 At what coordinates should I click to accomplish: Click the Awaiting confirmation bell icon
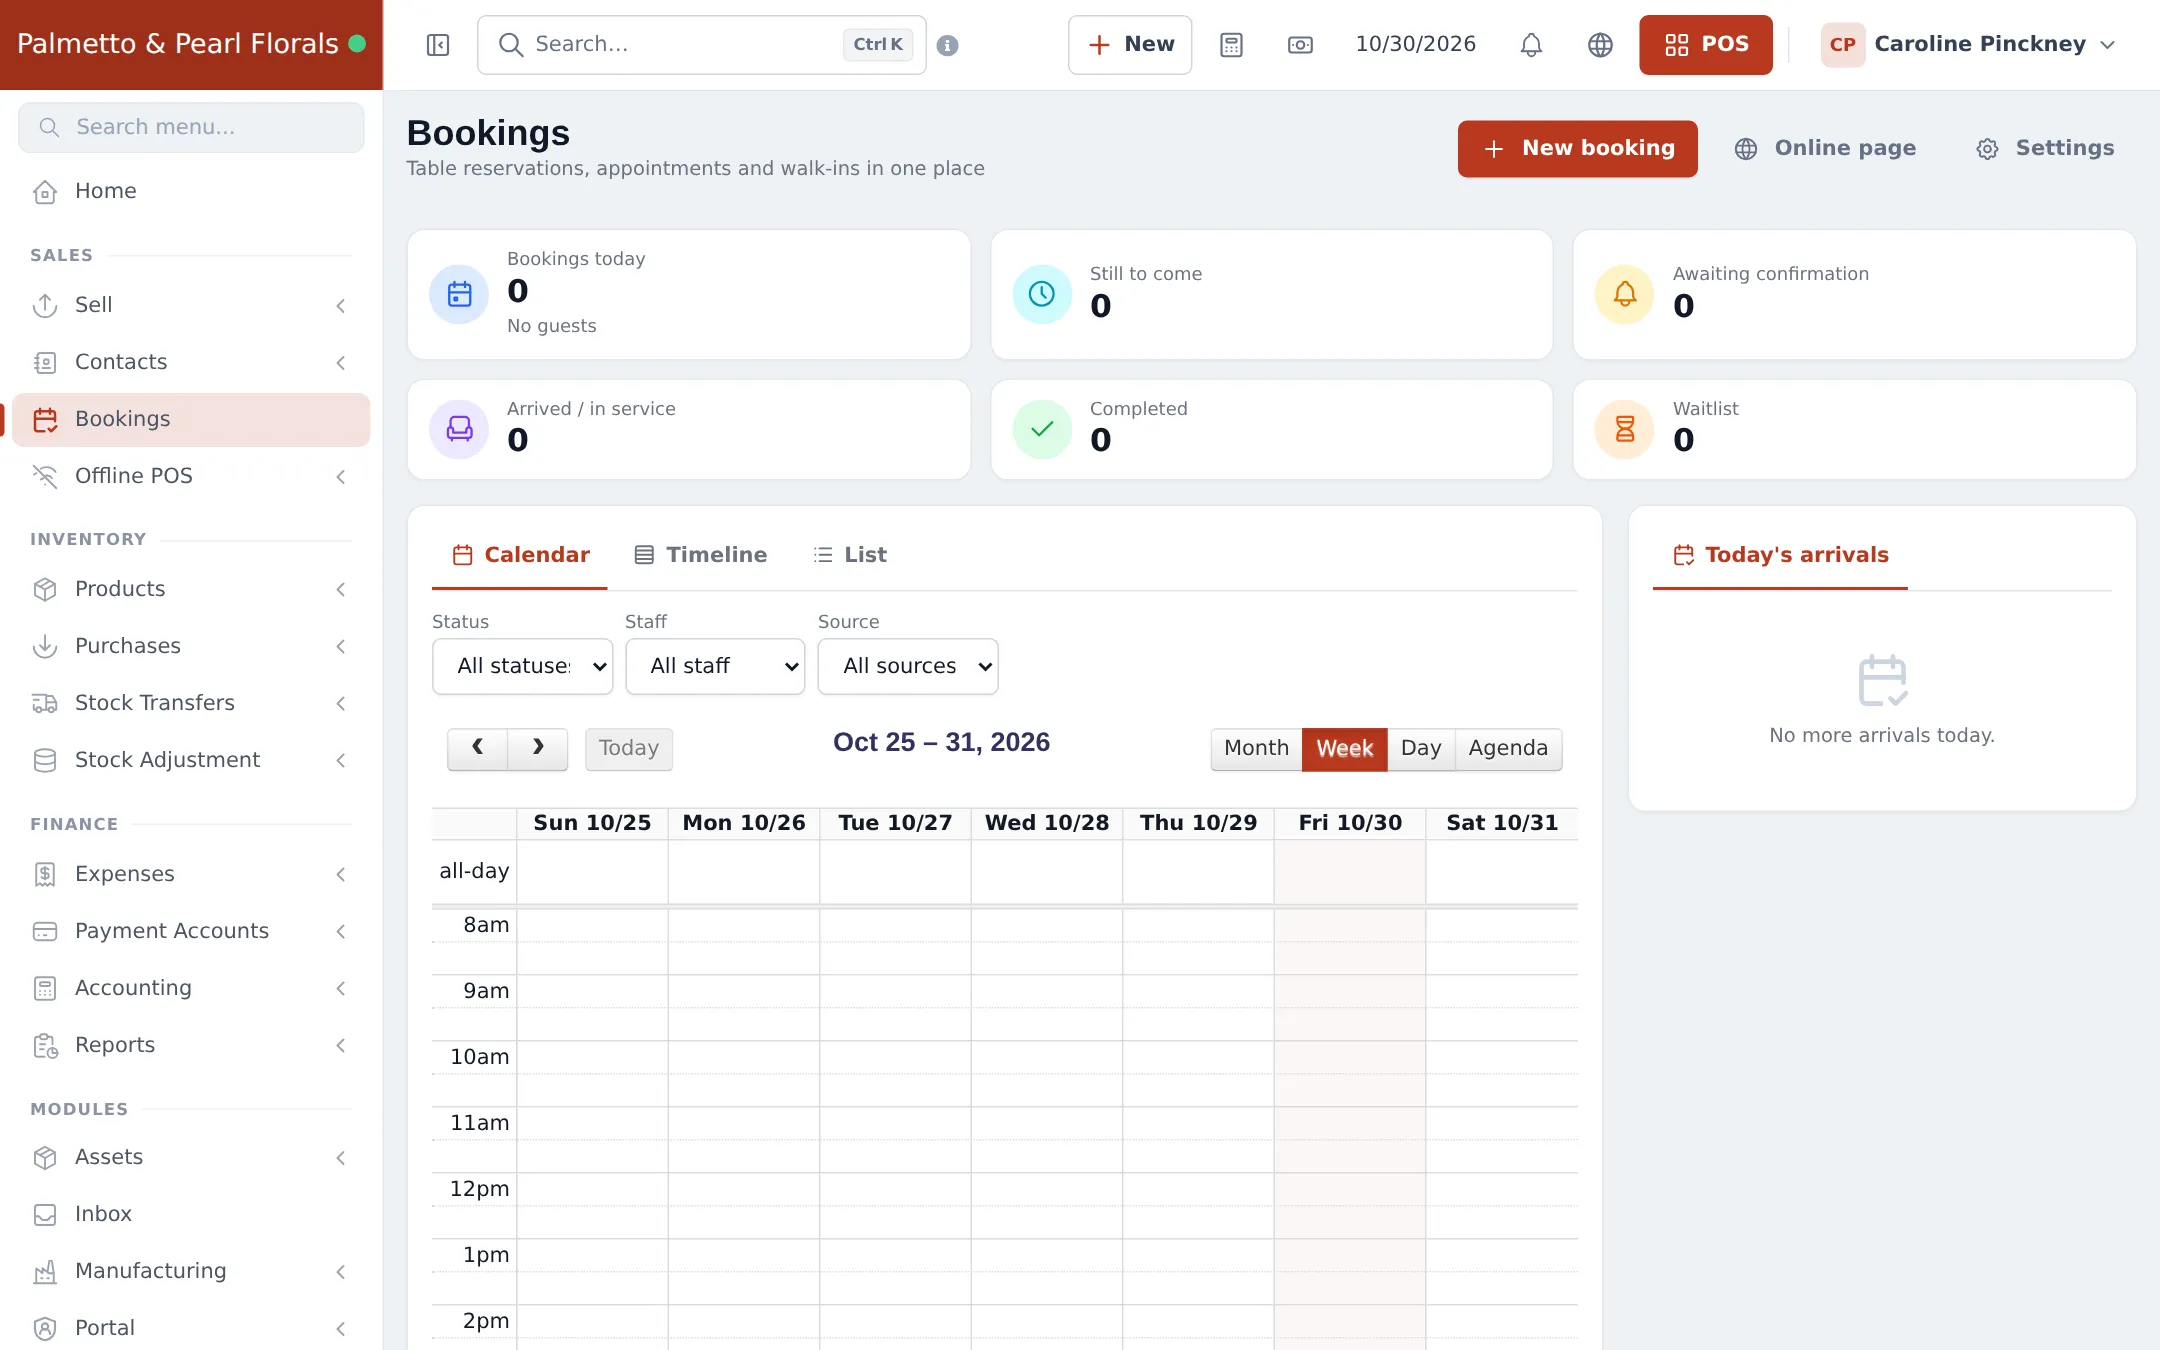coord(1625,294)
